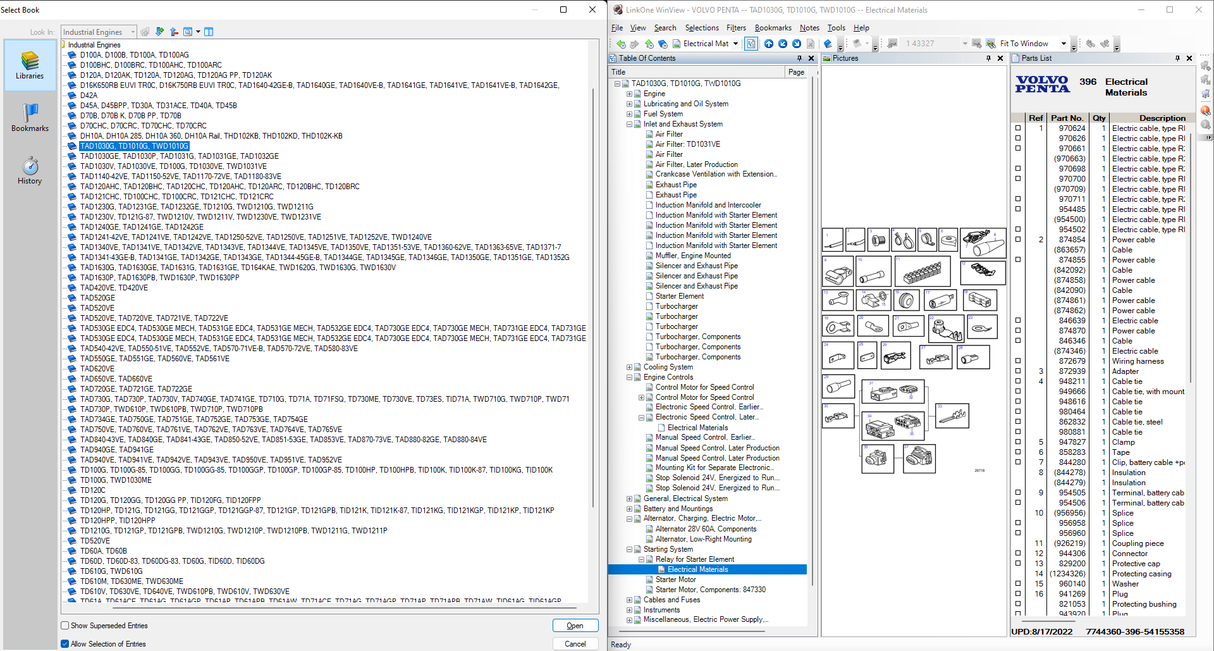Select the Starter Motor tree entry
This screenshot has width=1214, height=651.
[675, 580]
